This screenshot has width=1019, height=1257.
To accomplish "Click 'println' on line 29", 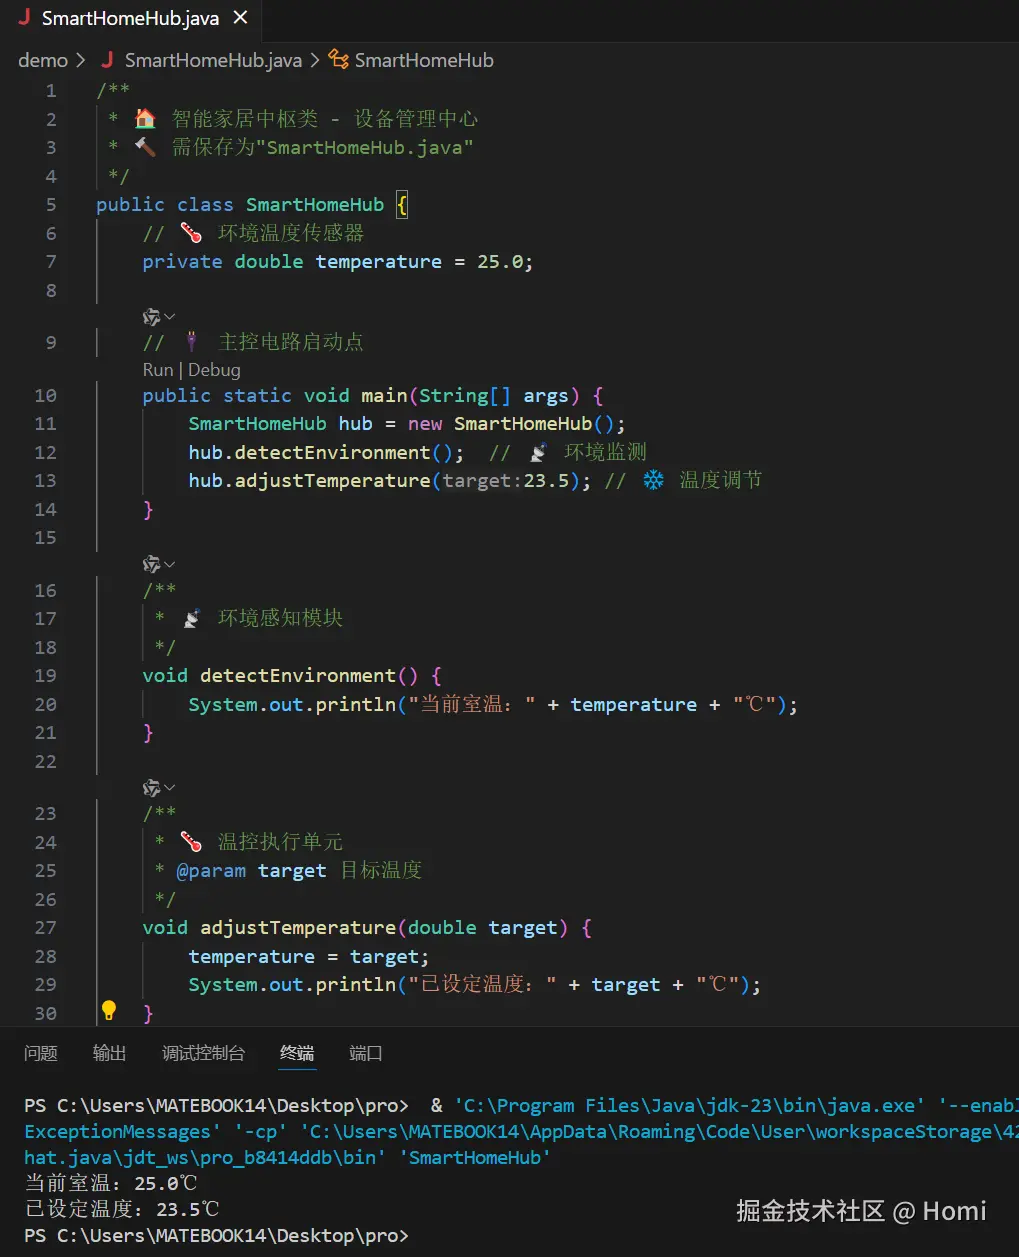I will click(x=355, y=985).
